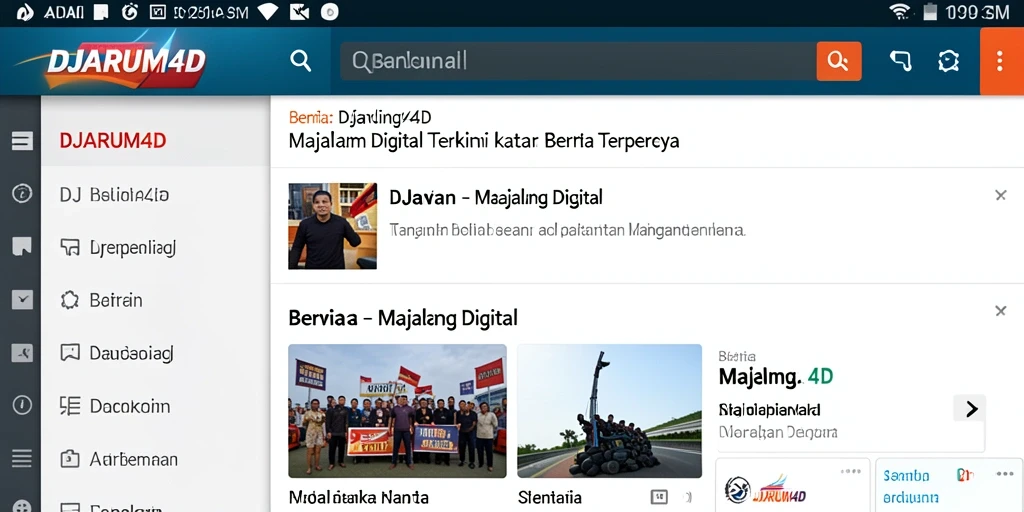Close the Berviaa Majalang Digital section
The width and height of the screenshot is (1024, 512).
coord(1000,311)
